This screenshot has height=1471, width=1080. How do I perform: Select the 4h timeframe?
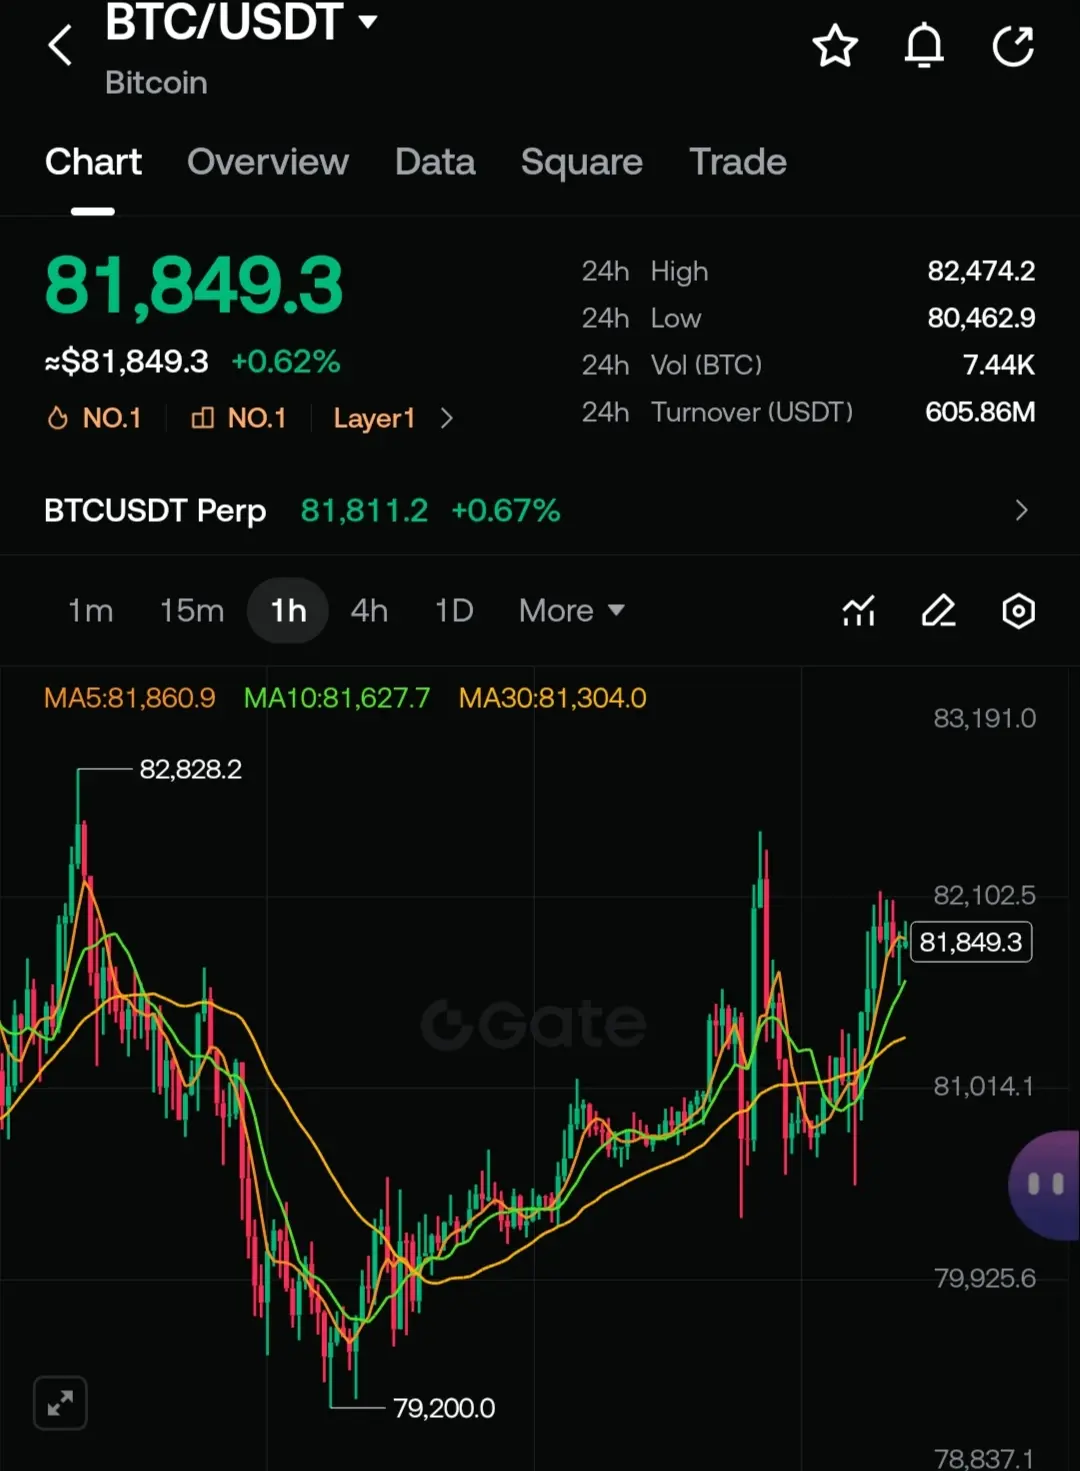pos(369,610)
